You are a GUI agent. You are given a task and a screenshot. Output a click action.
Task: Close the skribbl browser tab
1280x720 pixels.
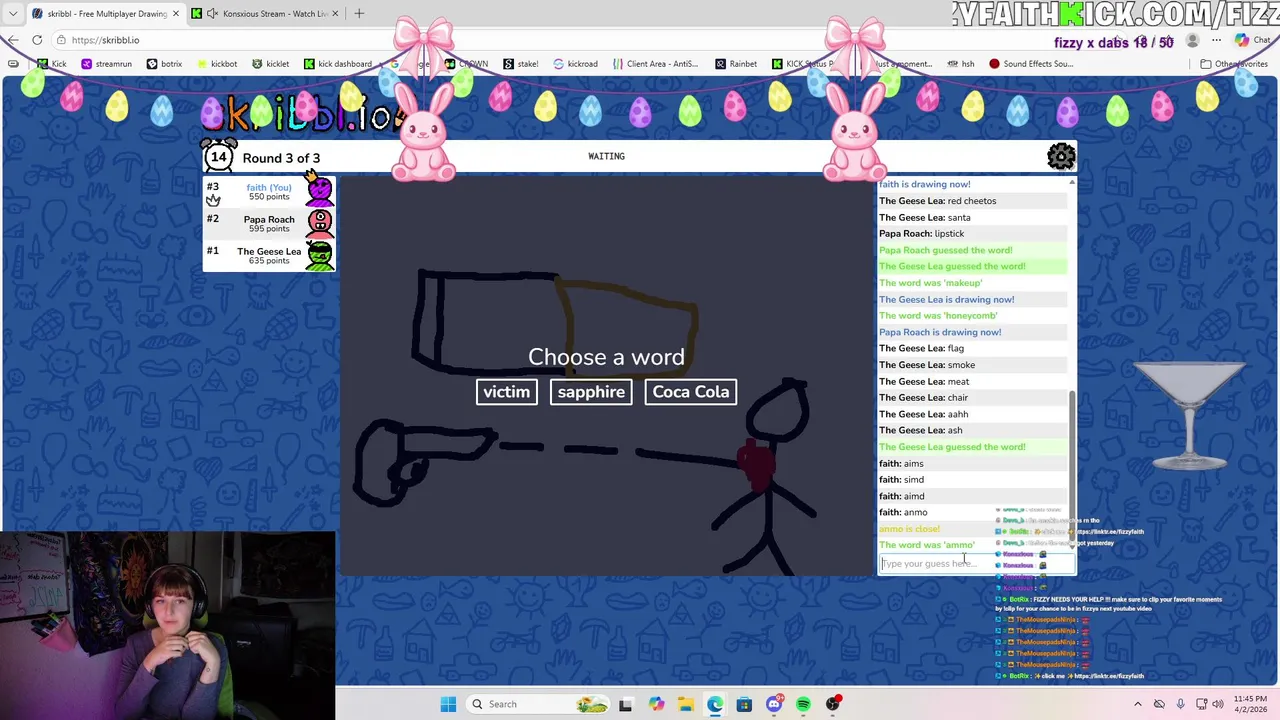click(x=176, y=13)
